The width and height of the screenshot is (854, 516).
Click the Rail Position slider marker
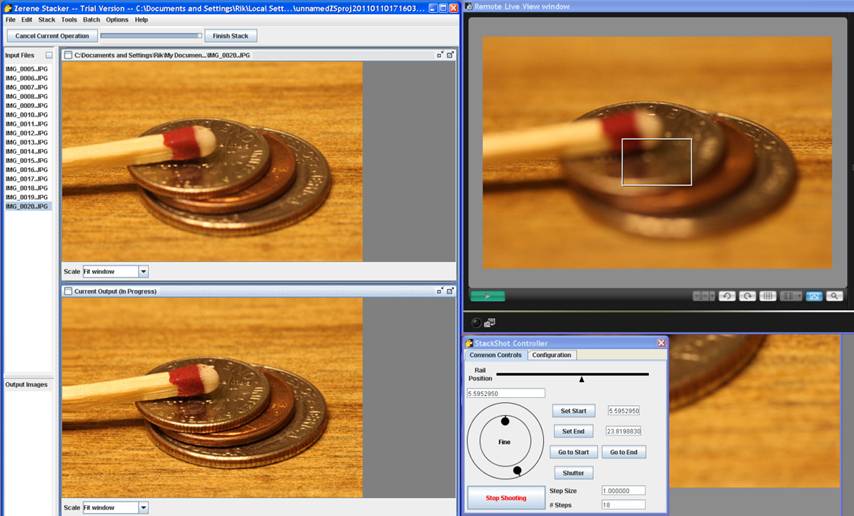coord(582,379)
